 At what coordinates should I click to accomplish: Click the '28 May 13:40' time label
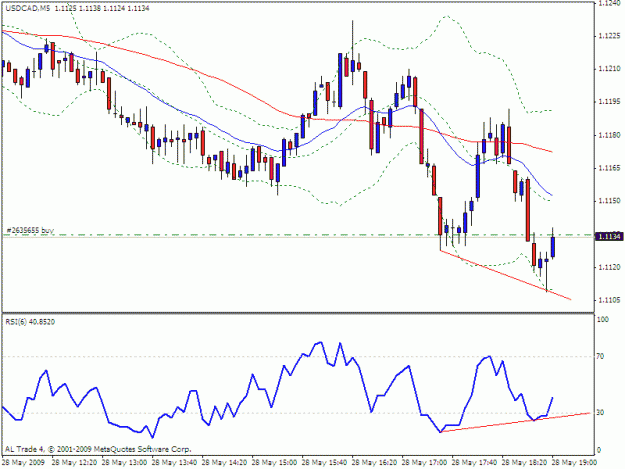coord(174,463)
